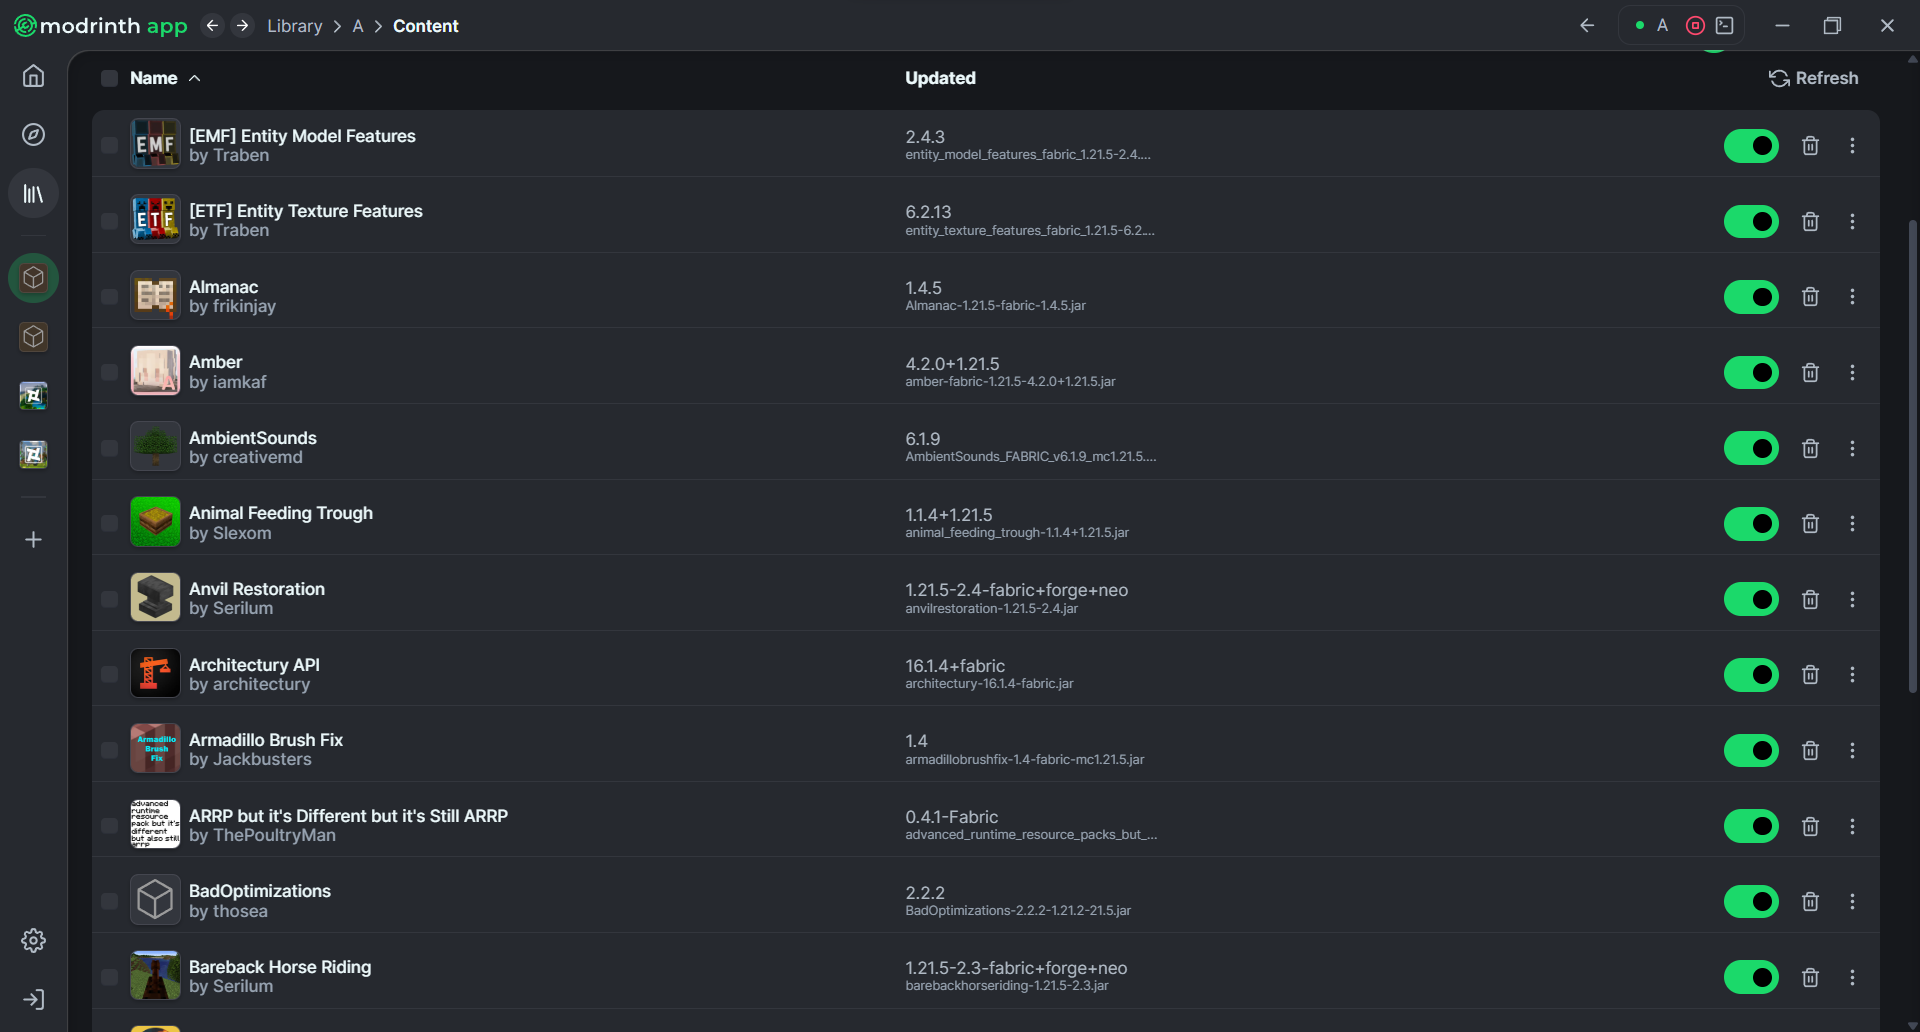The height and width of the screenshot is (1032, 1920).
Task: Click the Content breadcrumb item
Action: point(425,26)
